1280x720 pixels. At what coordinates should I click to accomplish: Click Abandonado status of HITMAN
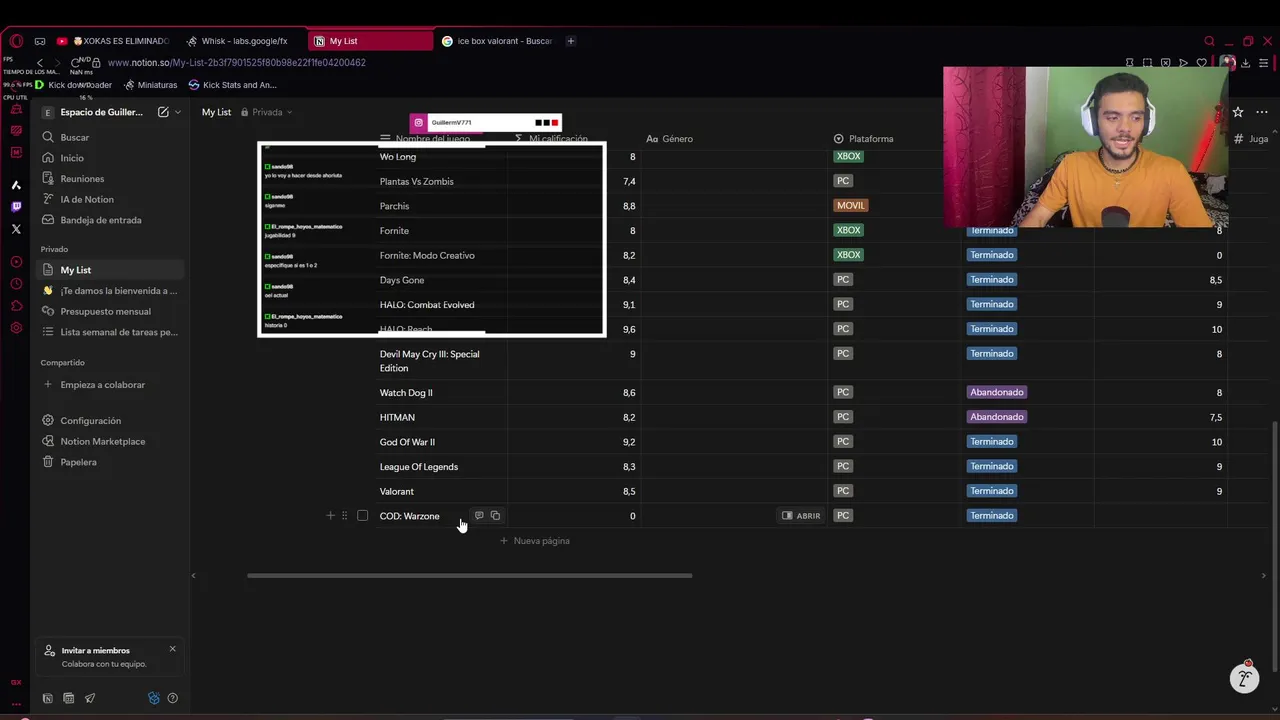(x=997, y=417)
